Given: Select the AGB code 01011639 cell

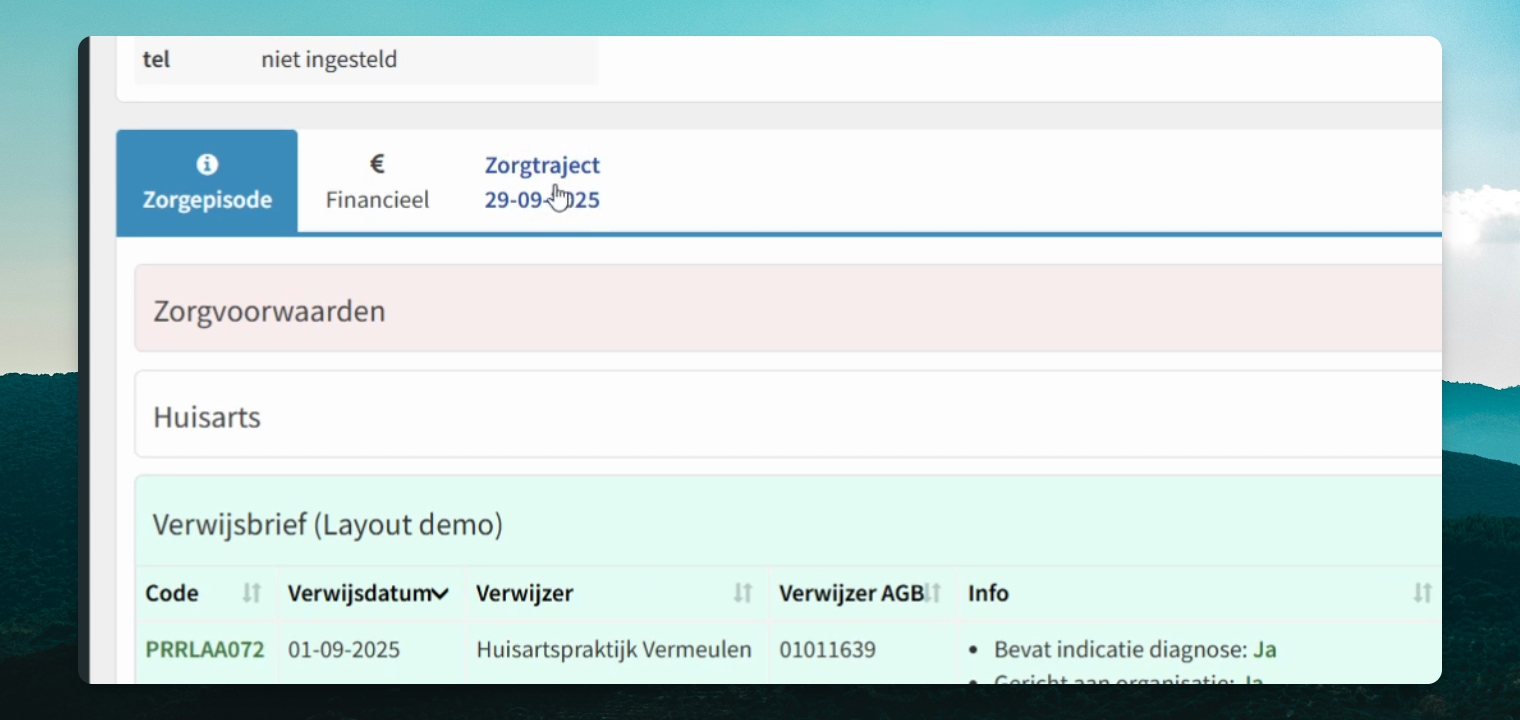Looking at the screenshot, I should (x=827, y=650).
